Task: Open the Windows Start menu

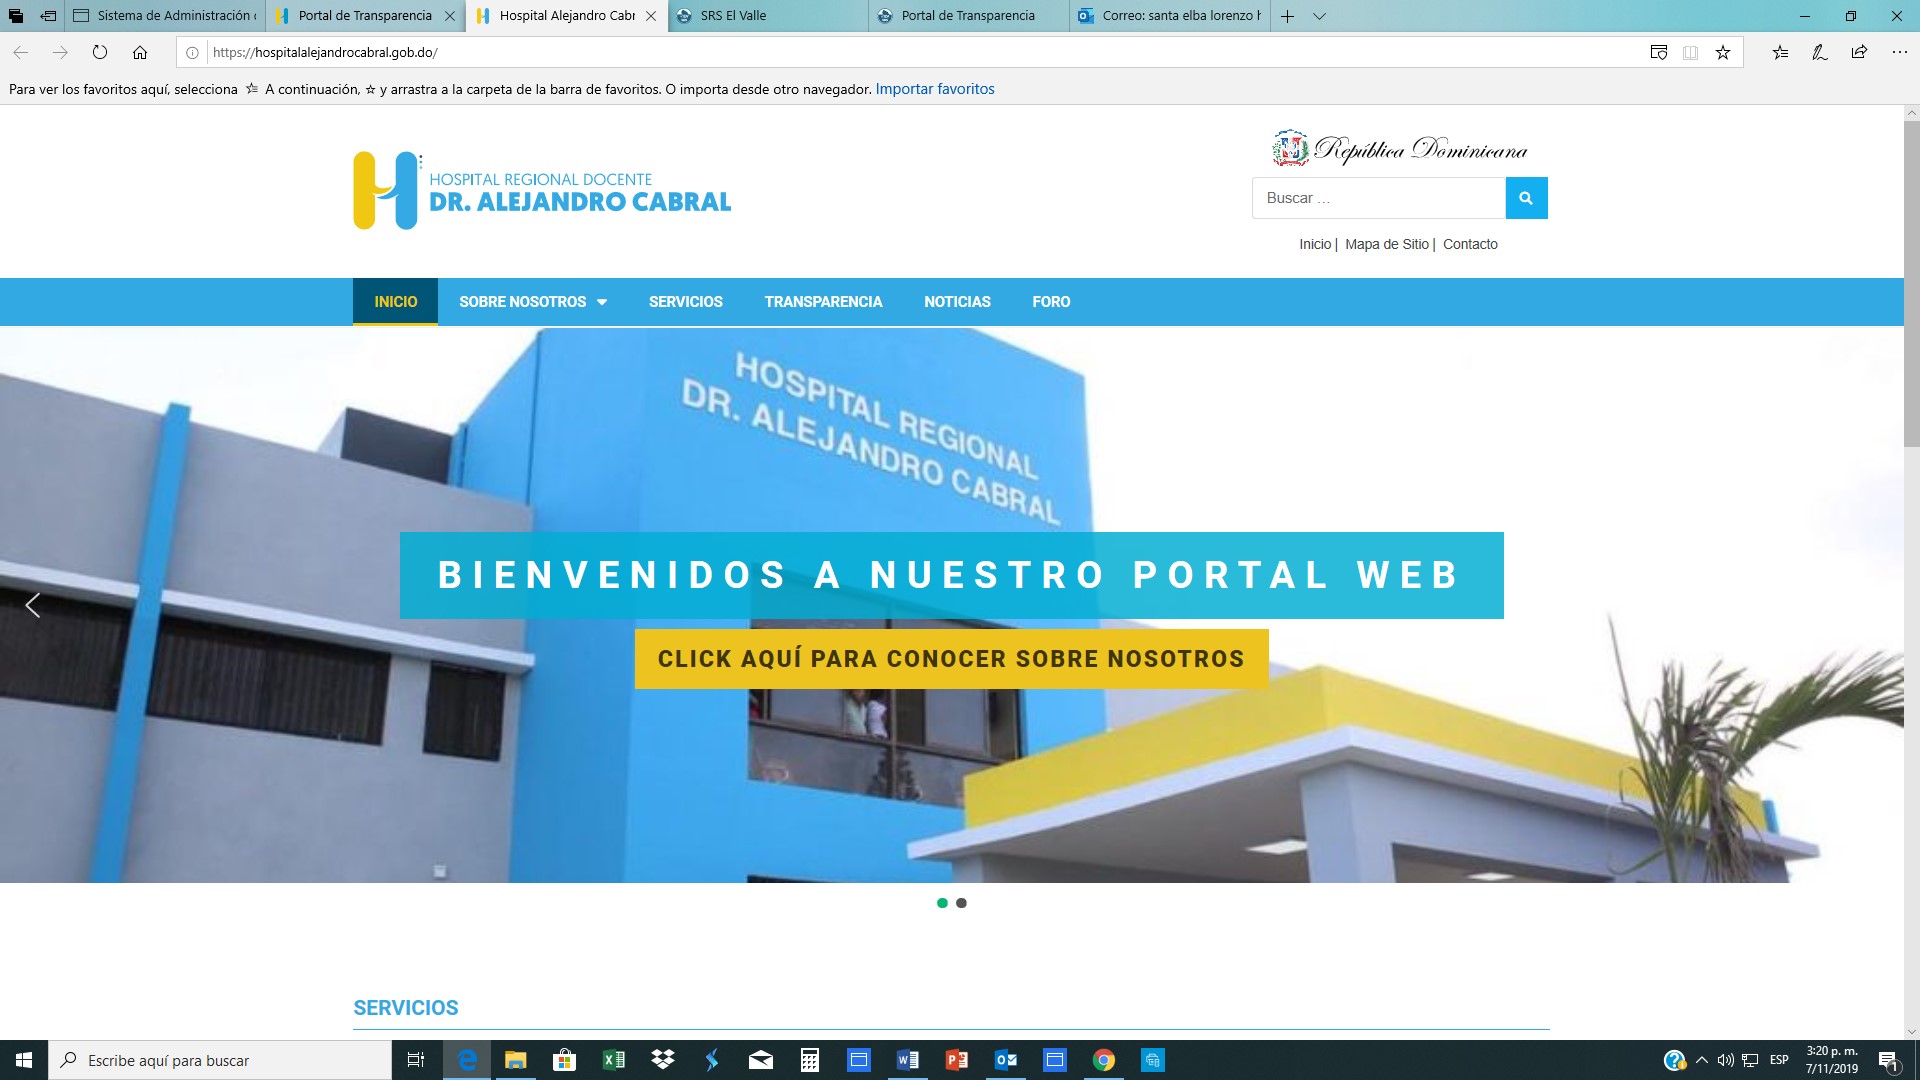Action: pyautogui.click(x=24, y=1060)
